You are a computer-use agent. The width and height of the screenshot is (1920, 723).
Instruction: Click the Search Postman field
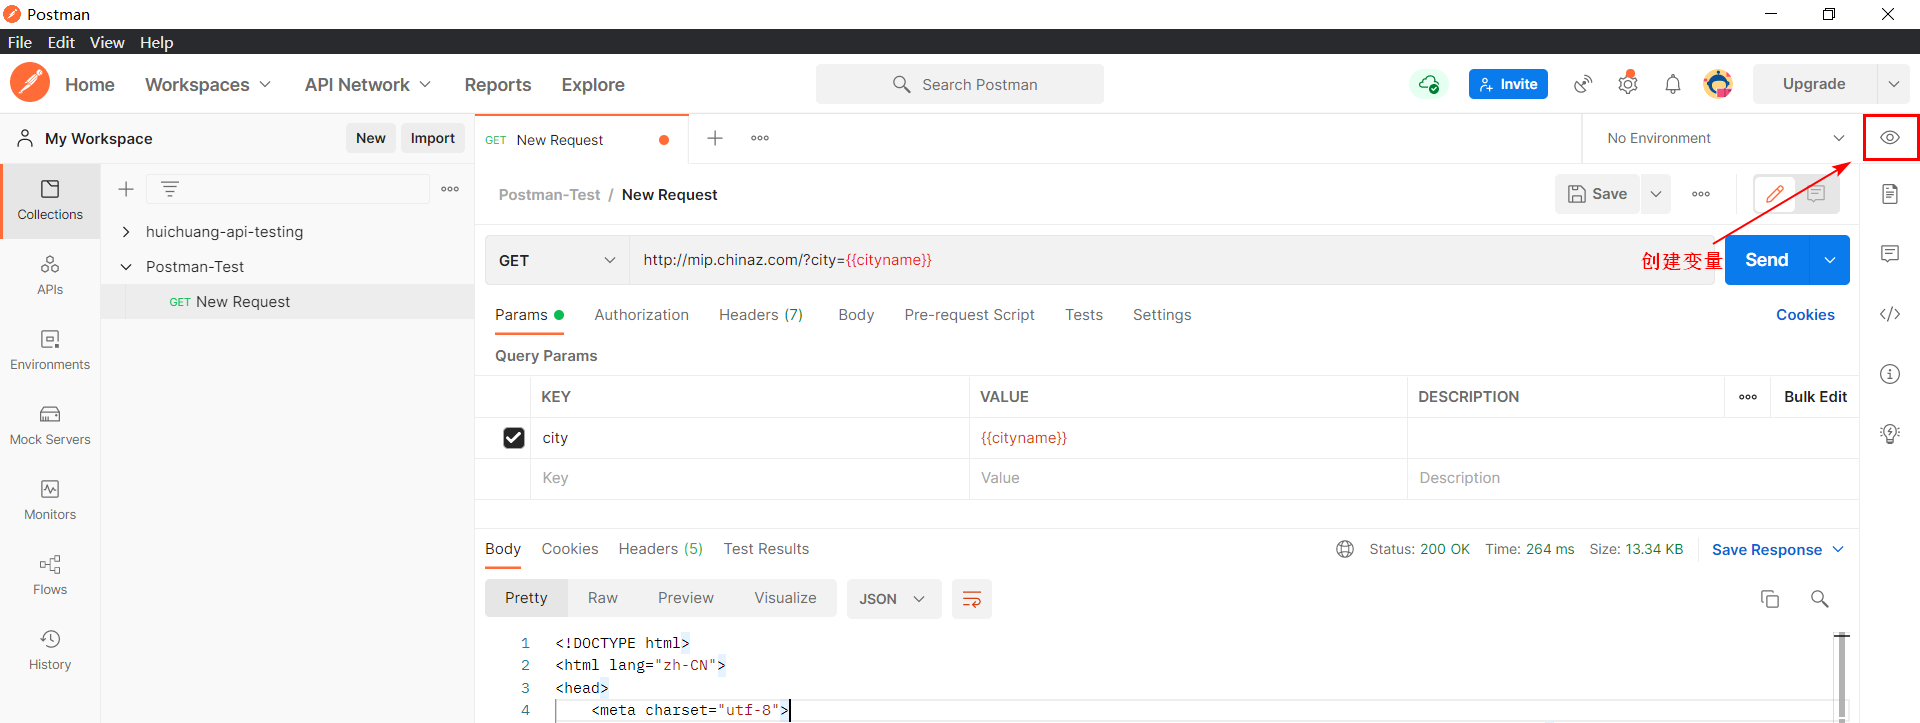click(x=960, y=84)
